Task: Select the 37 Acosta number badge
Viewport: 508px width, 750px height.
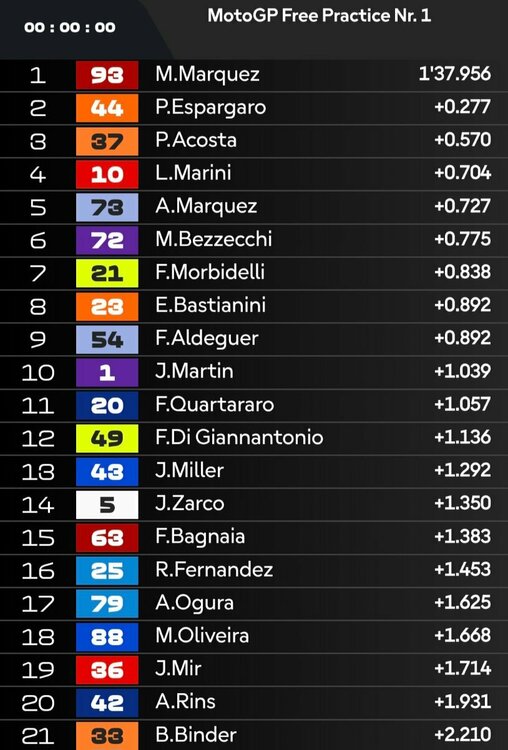Action: tap(107, 141)
